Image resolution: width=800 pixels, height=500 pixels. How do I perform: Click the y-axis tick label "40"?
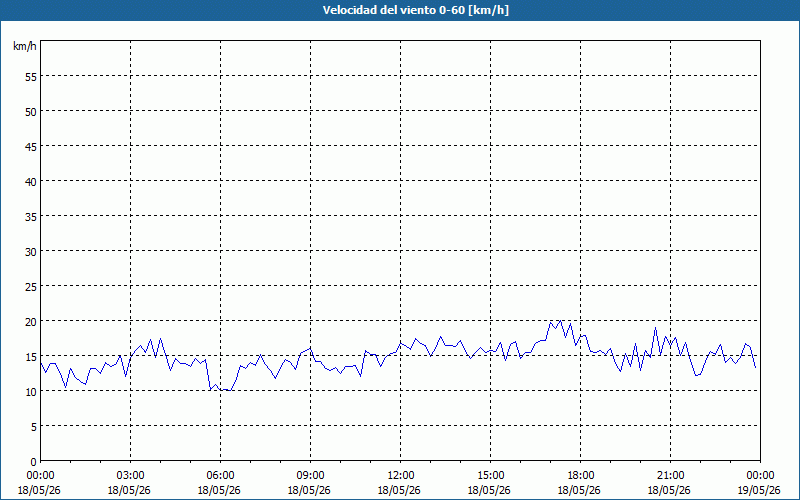pos(31,181)
